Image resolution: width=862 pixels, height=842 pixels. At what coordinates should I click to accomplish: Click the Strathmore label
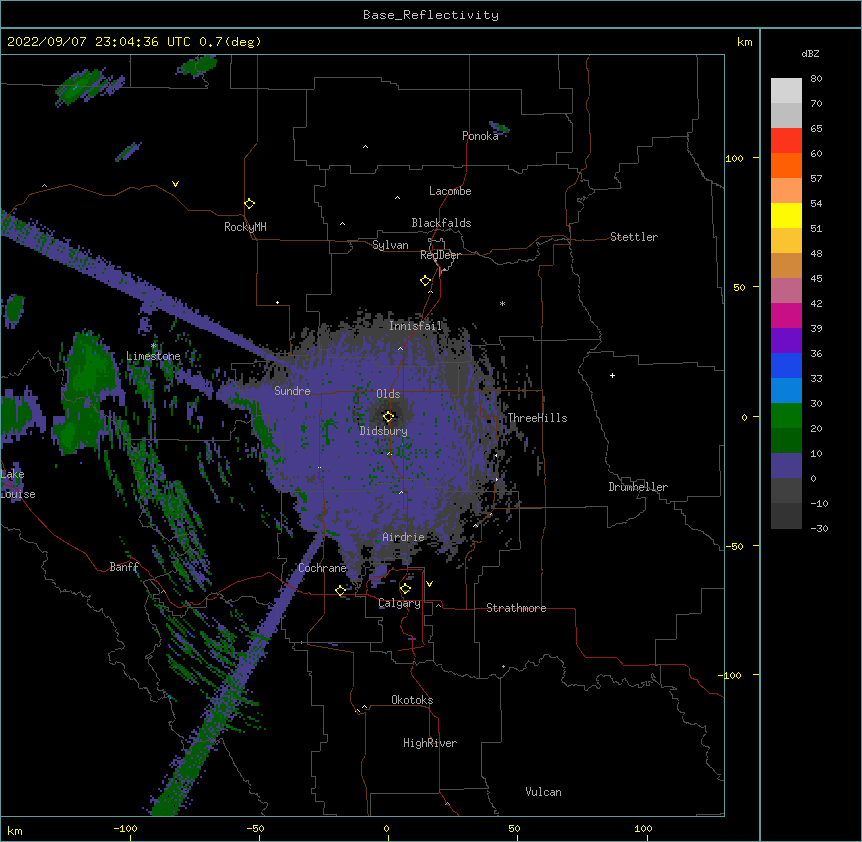[x=516, y=608]
